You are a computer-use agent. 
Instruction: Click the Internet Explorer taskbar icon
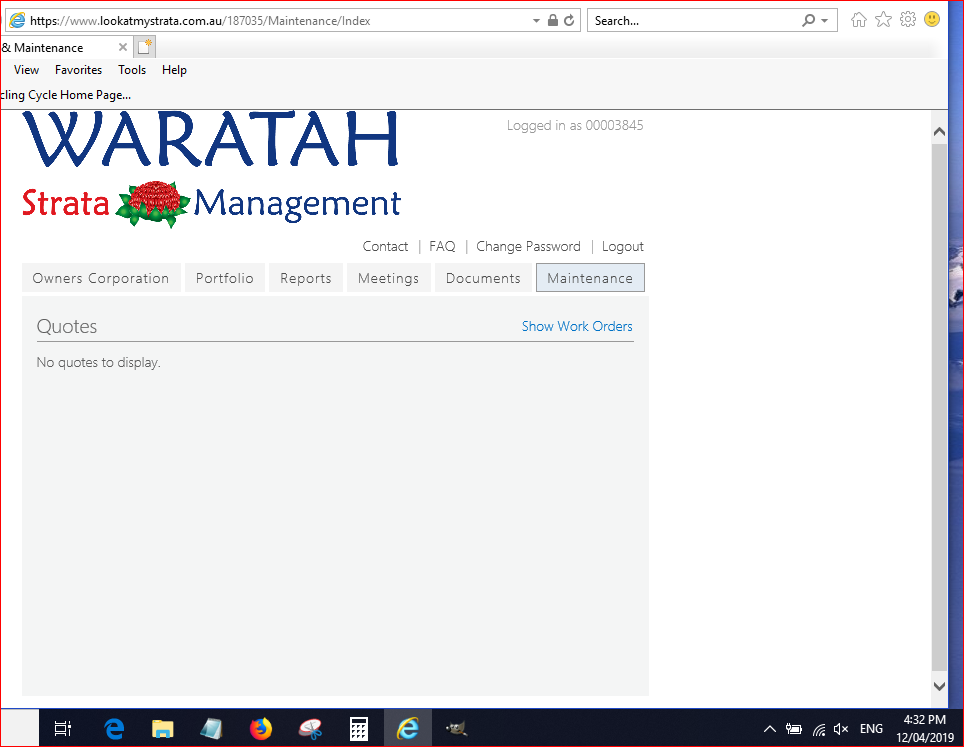tap(408, 729)
